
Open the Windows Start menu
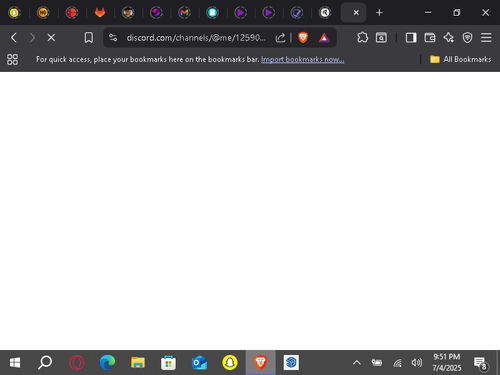point(15,363)
